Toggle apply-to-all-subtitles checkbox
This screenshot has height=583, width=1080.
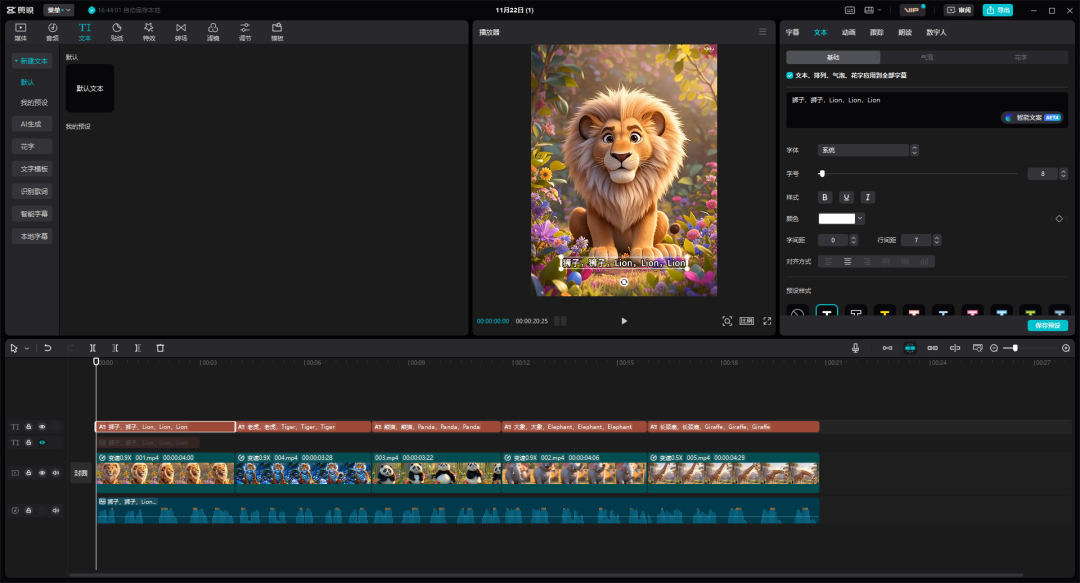coord(790,75)
